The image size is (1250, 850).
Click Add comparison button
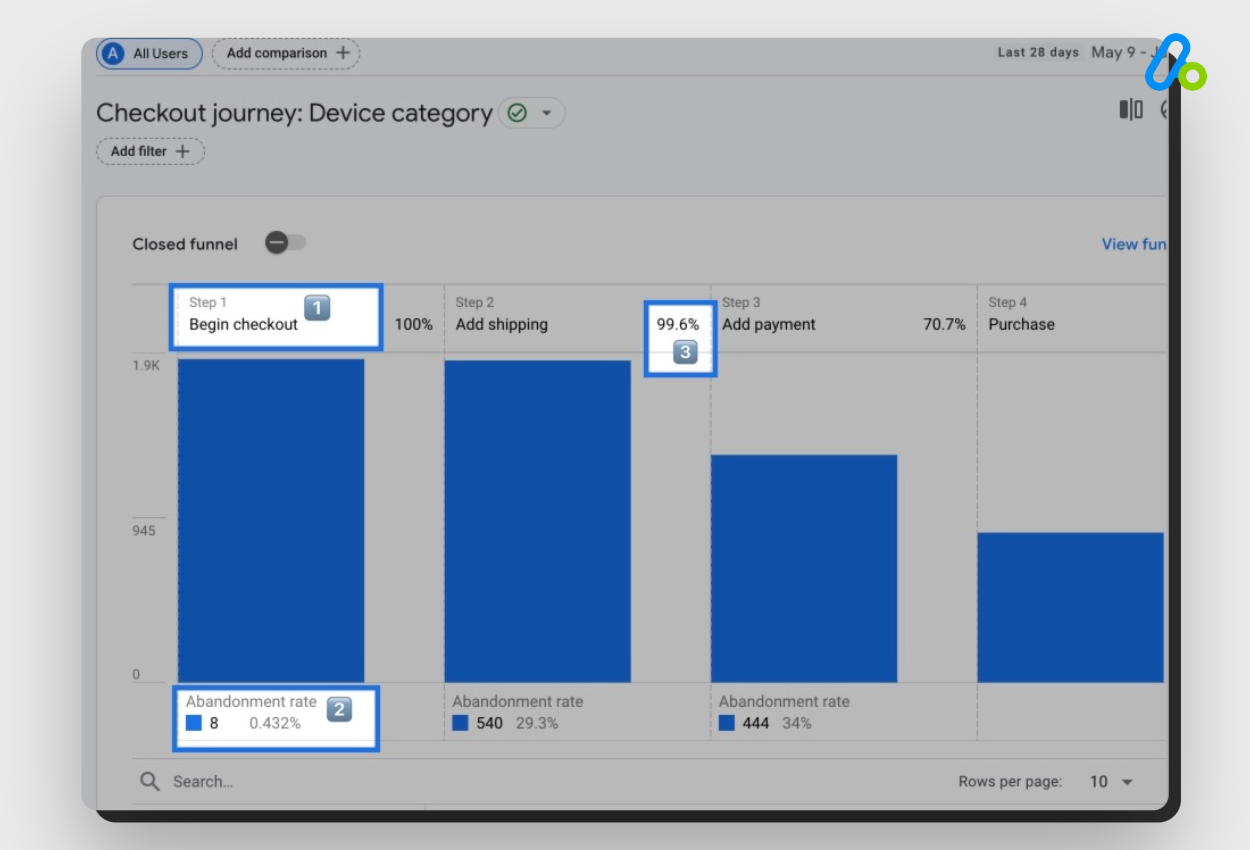pos(286,53)
